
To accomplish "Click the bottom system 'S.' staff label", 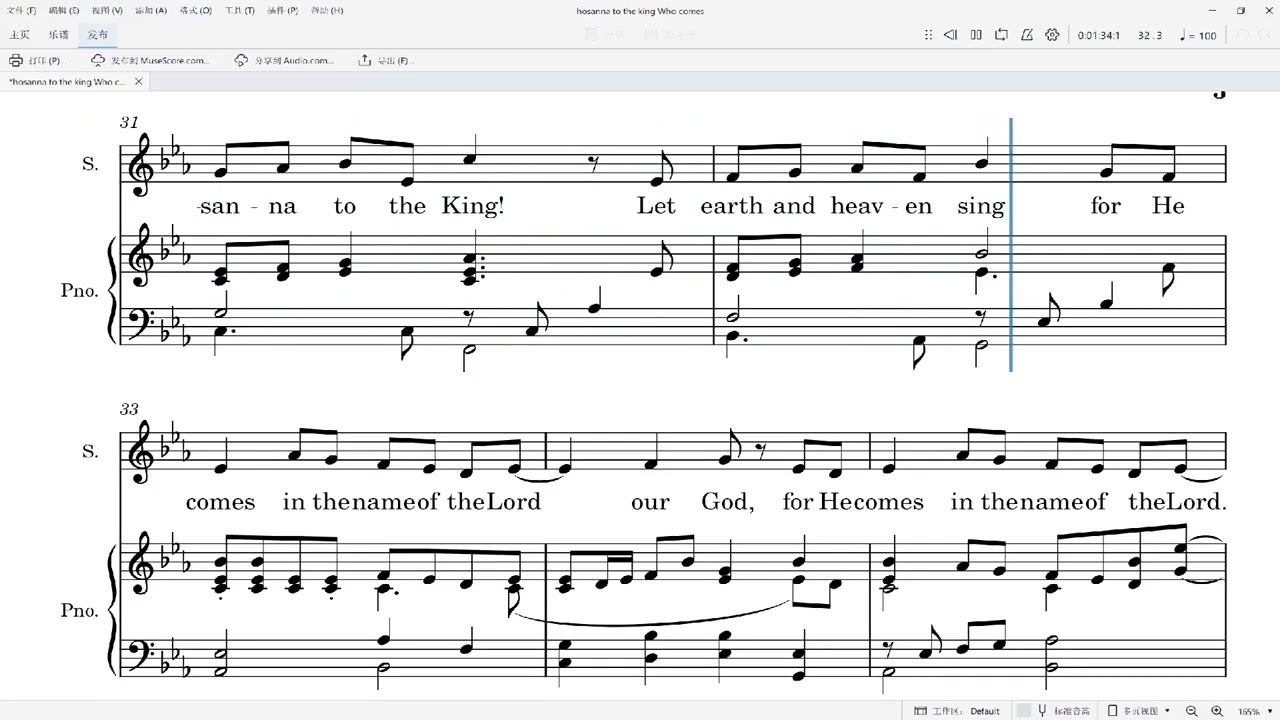I will pos(90,451).
